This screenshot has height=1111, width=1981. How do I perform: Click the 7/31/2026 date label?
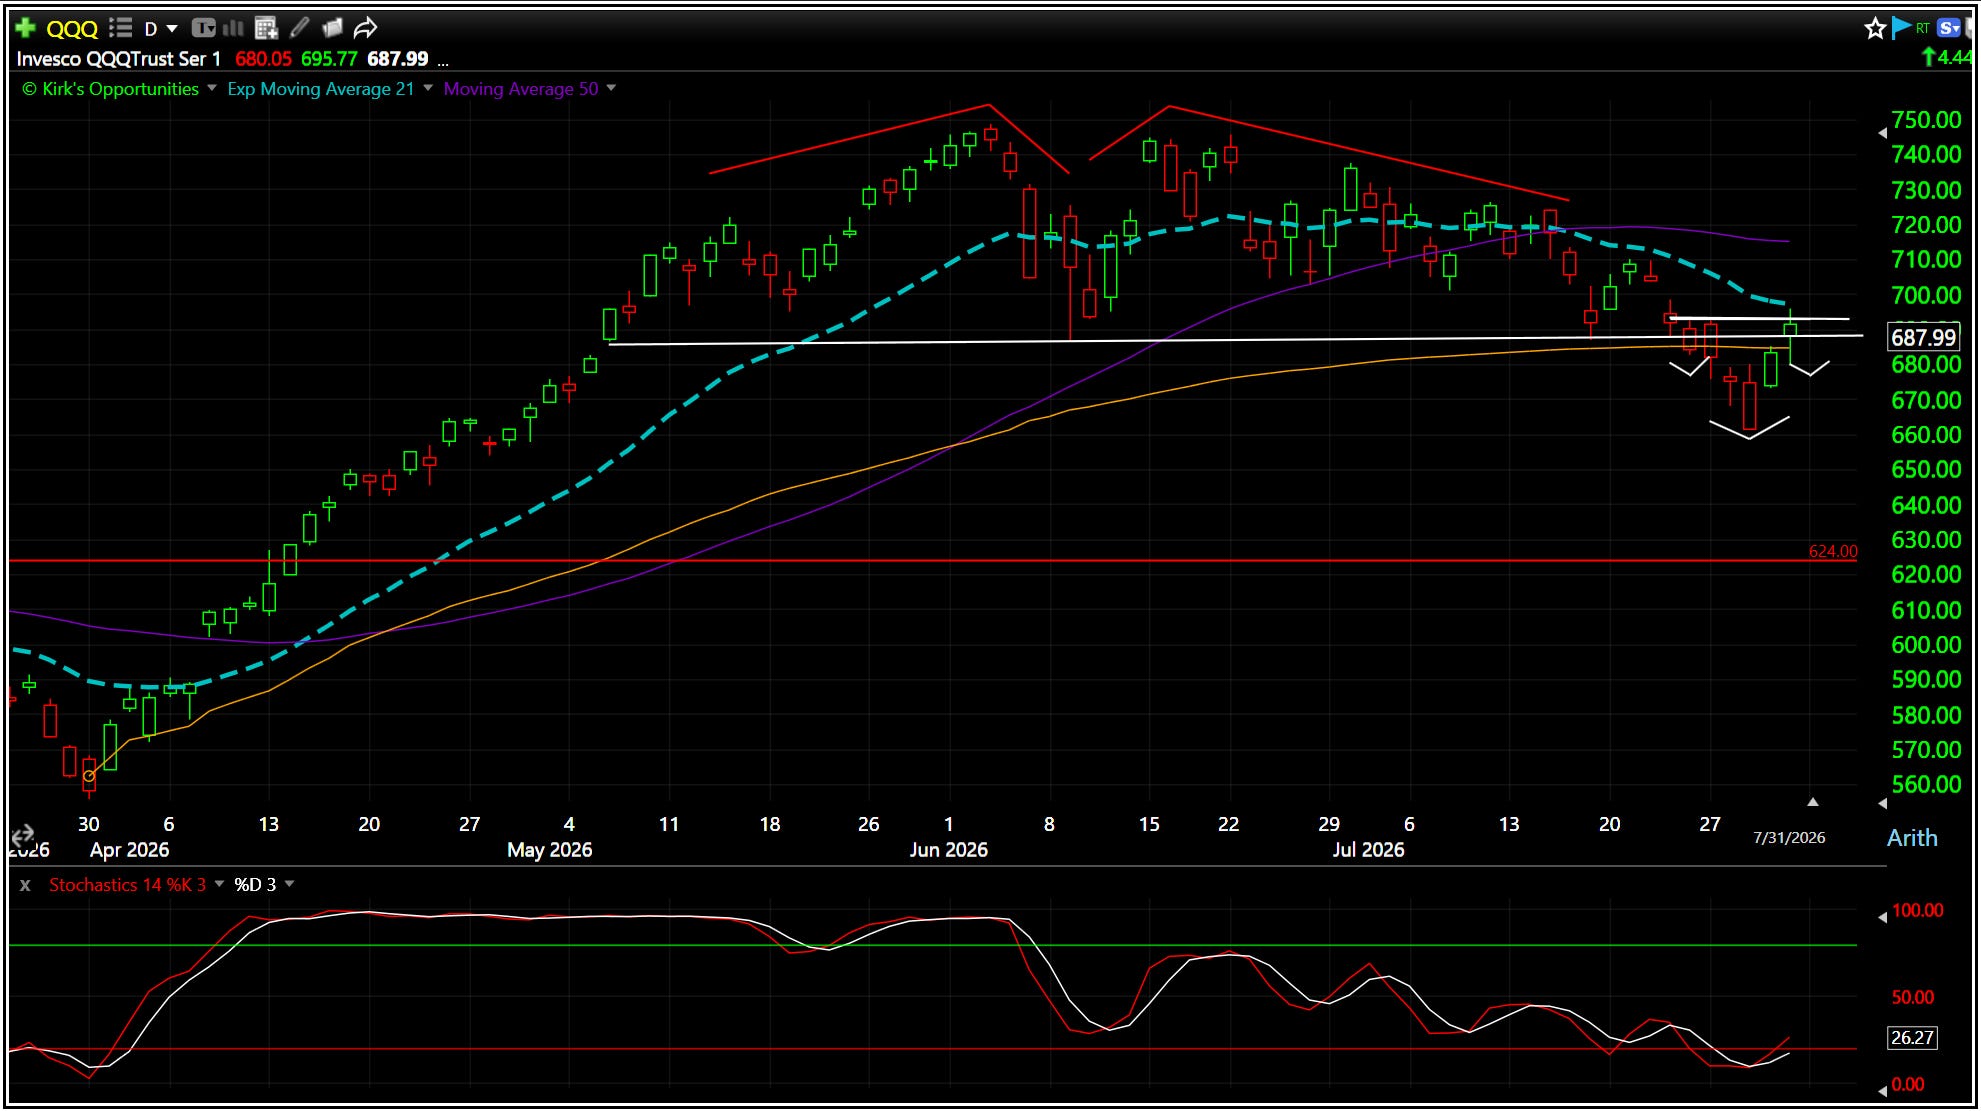point(1789,838)
